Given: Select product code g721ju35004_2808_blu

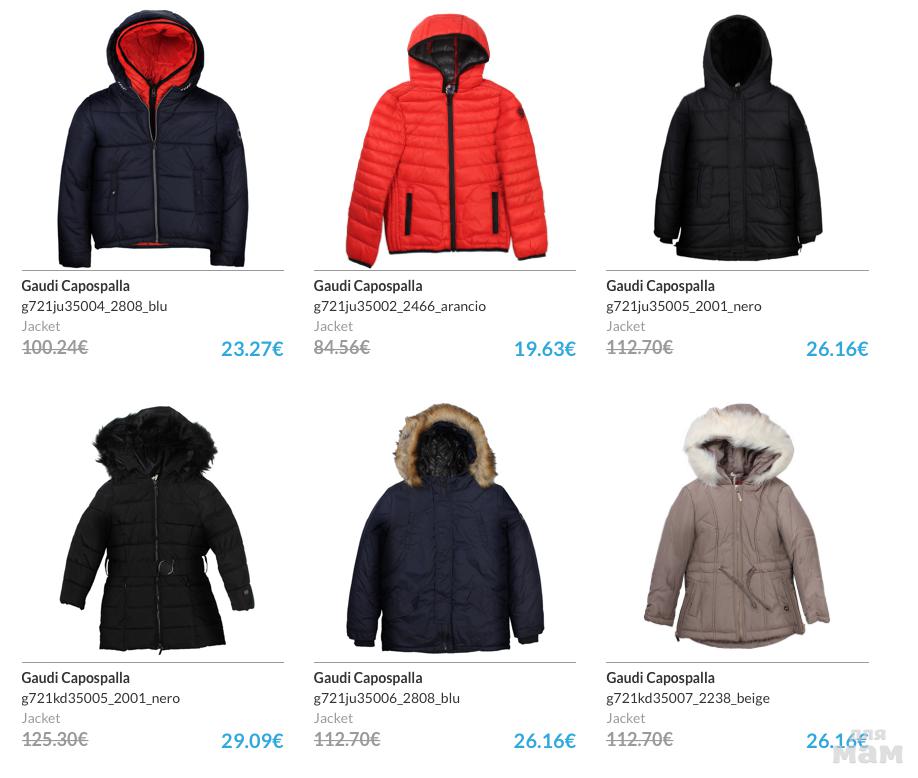Looking at the screenshot, I should pos(94,306).
